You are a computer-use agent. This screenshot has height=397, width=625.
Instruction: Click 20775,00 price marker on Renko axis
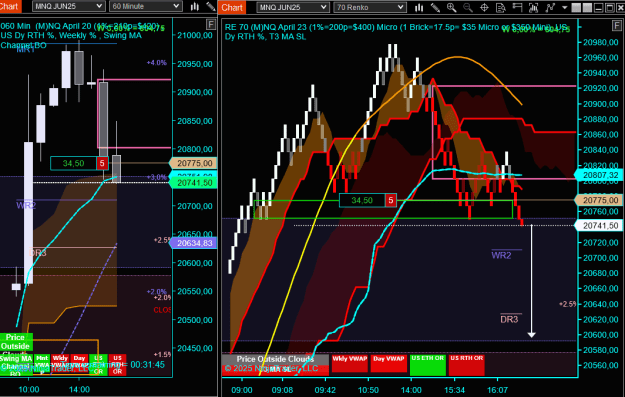[598, 200]
